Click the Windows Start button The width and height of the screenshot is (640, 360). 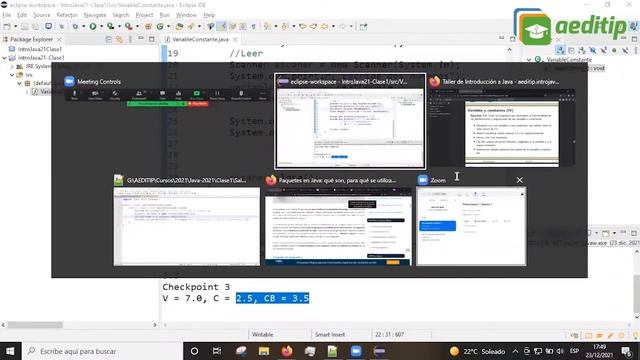pyautogui.click(x=10, y=351)
